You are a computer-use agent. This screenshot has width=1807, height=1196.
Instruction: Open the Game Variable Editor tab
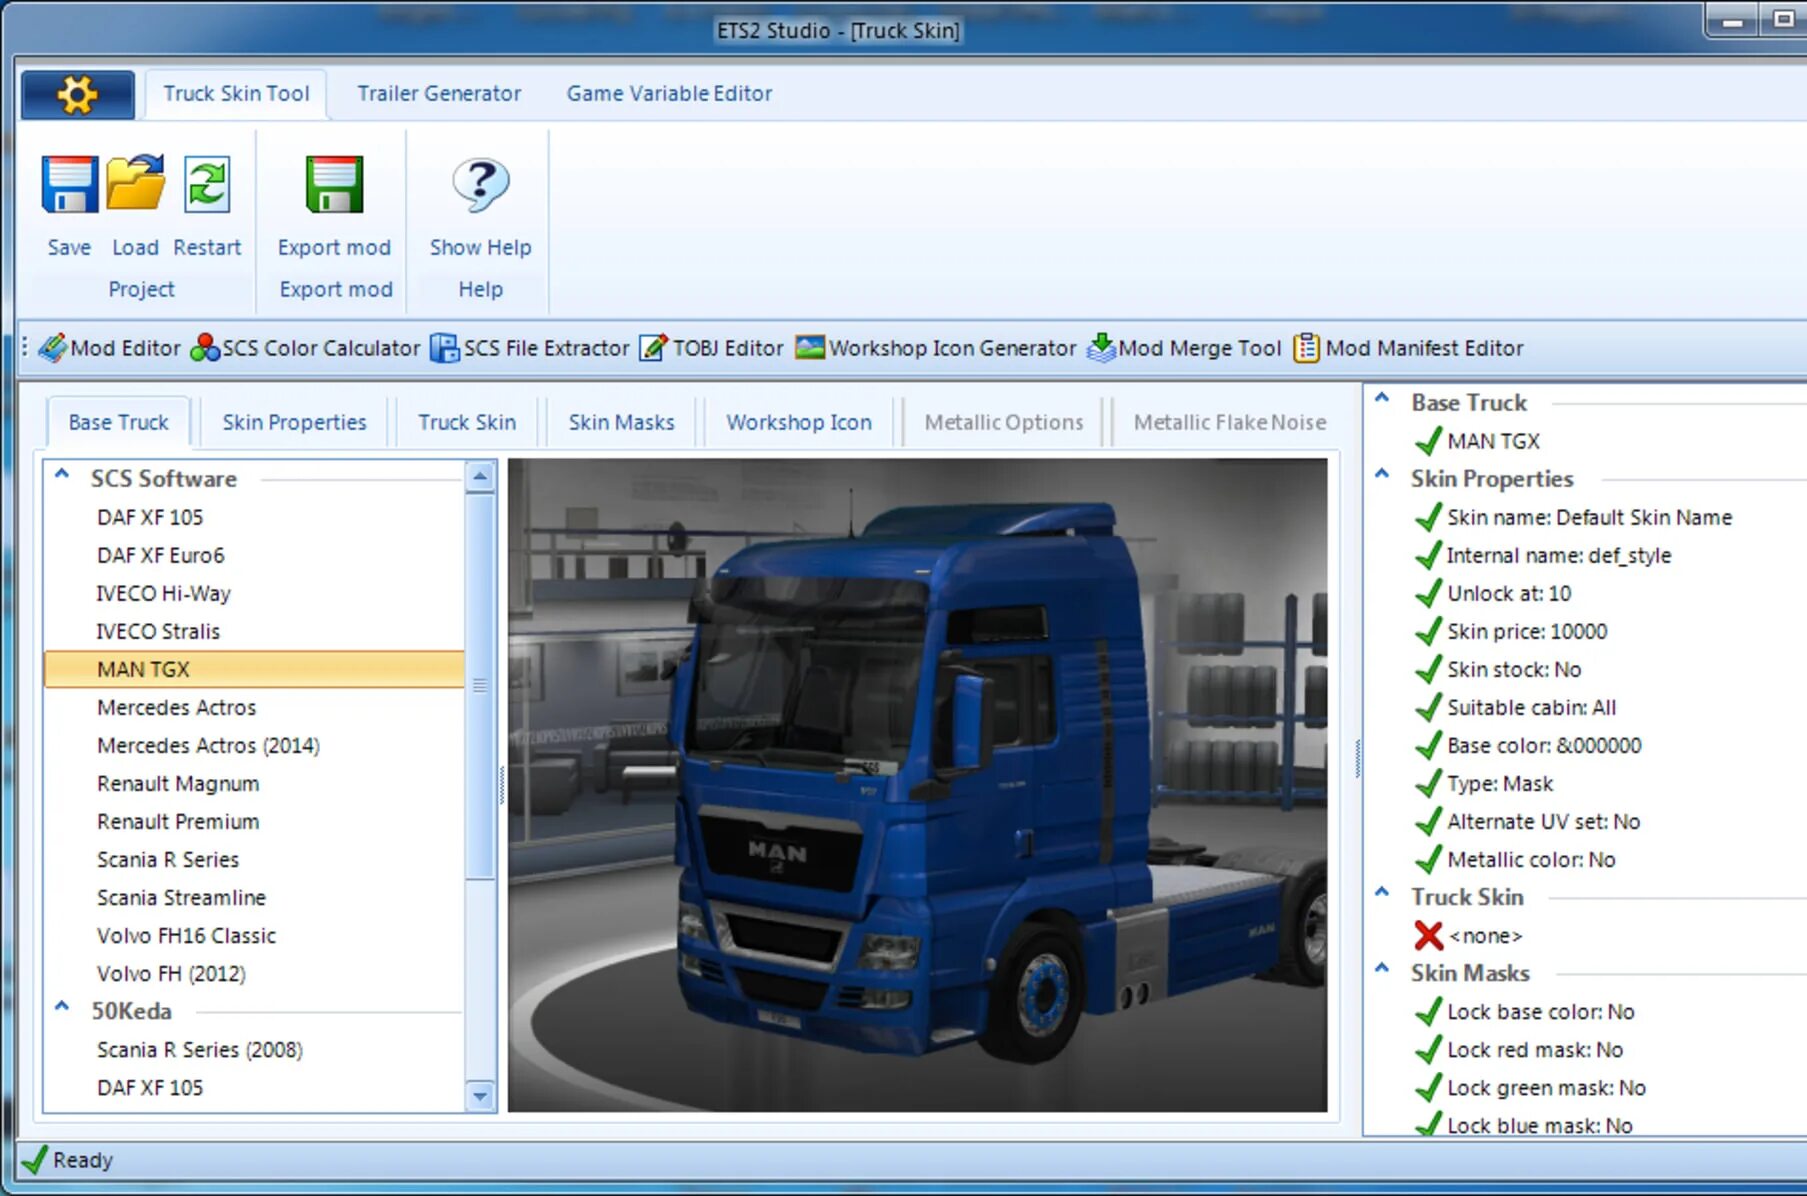669,94
